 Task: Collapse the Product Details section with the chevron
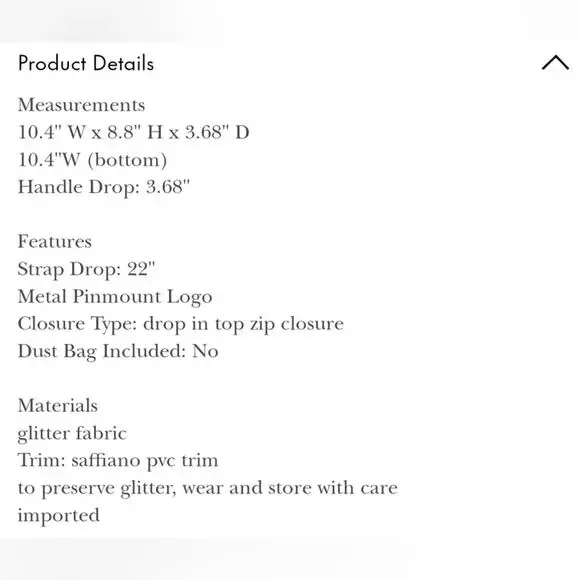pos(555,63)
